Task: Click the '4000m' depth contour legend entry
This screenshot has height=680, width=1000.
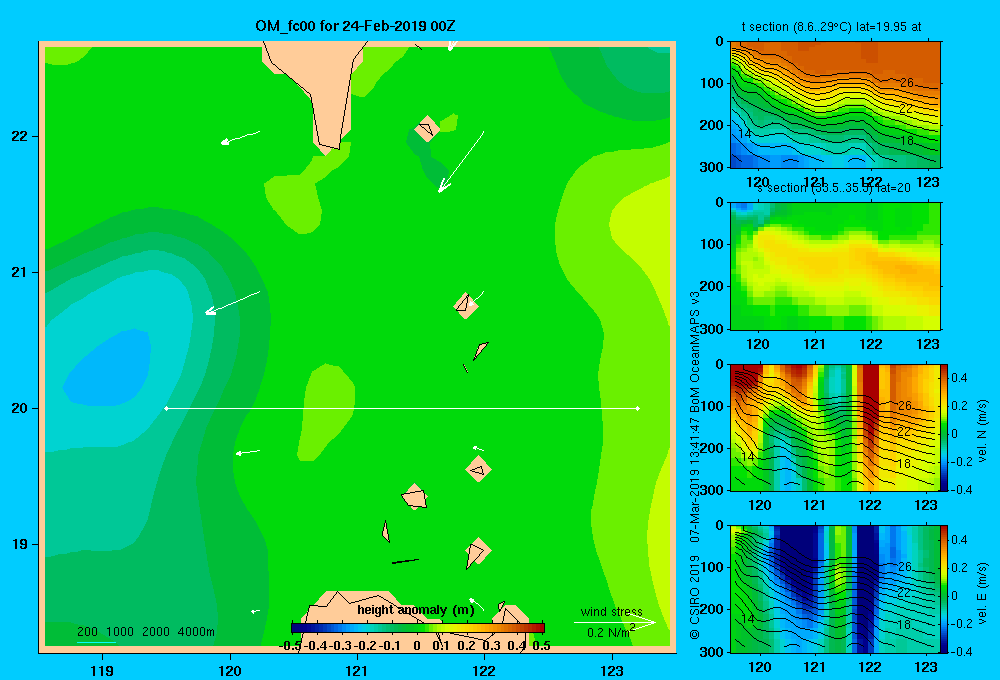Action: click(x=196, y=632)
